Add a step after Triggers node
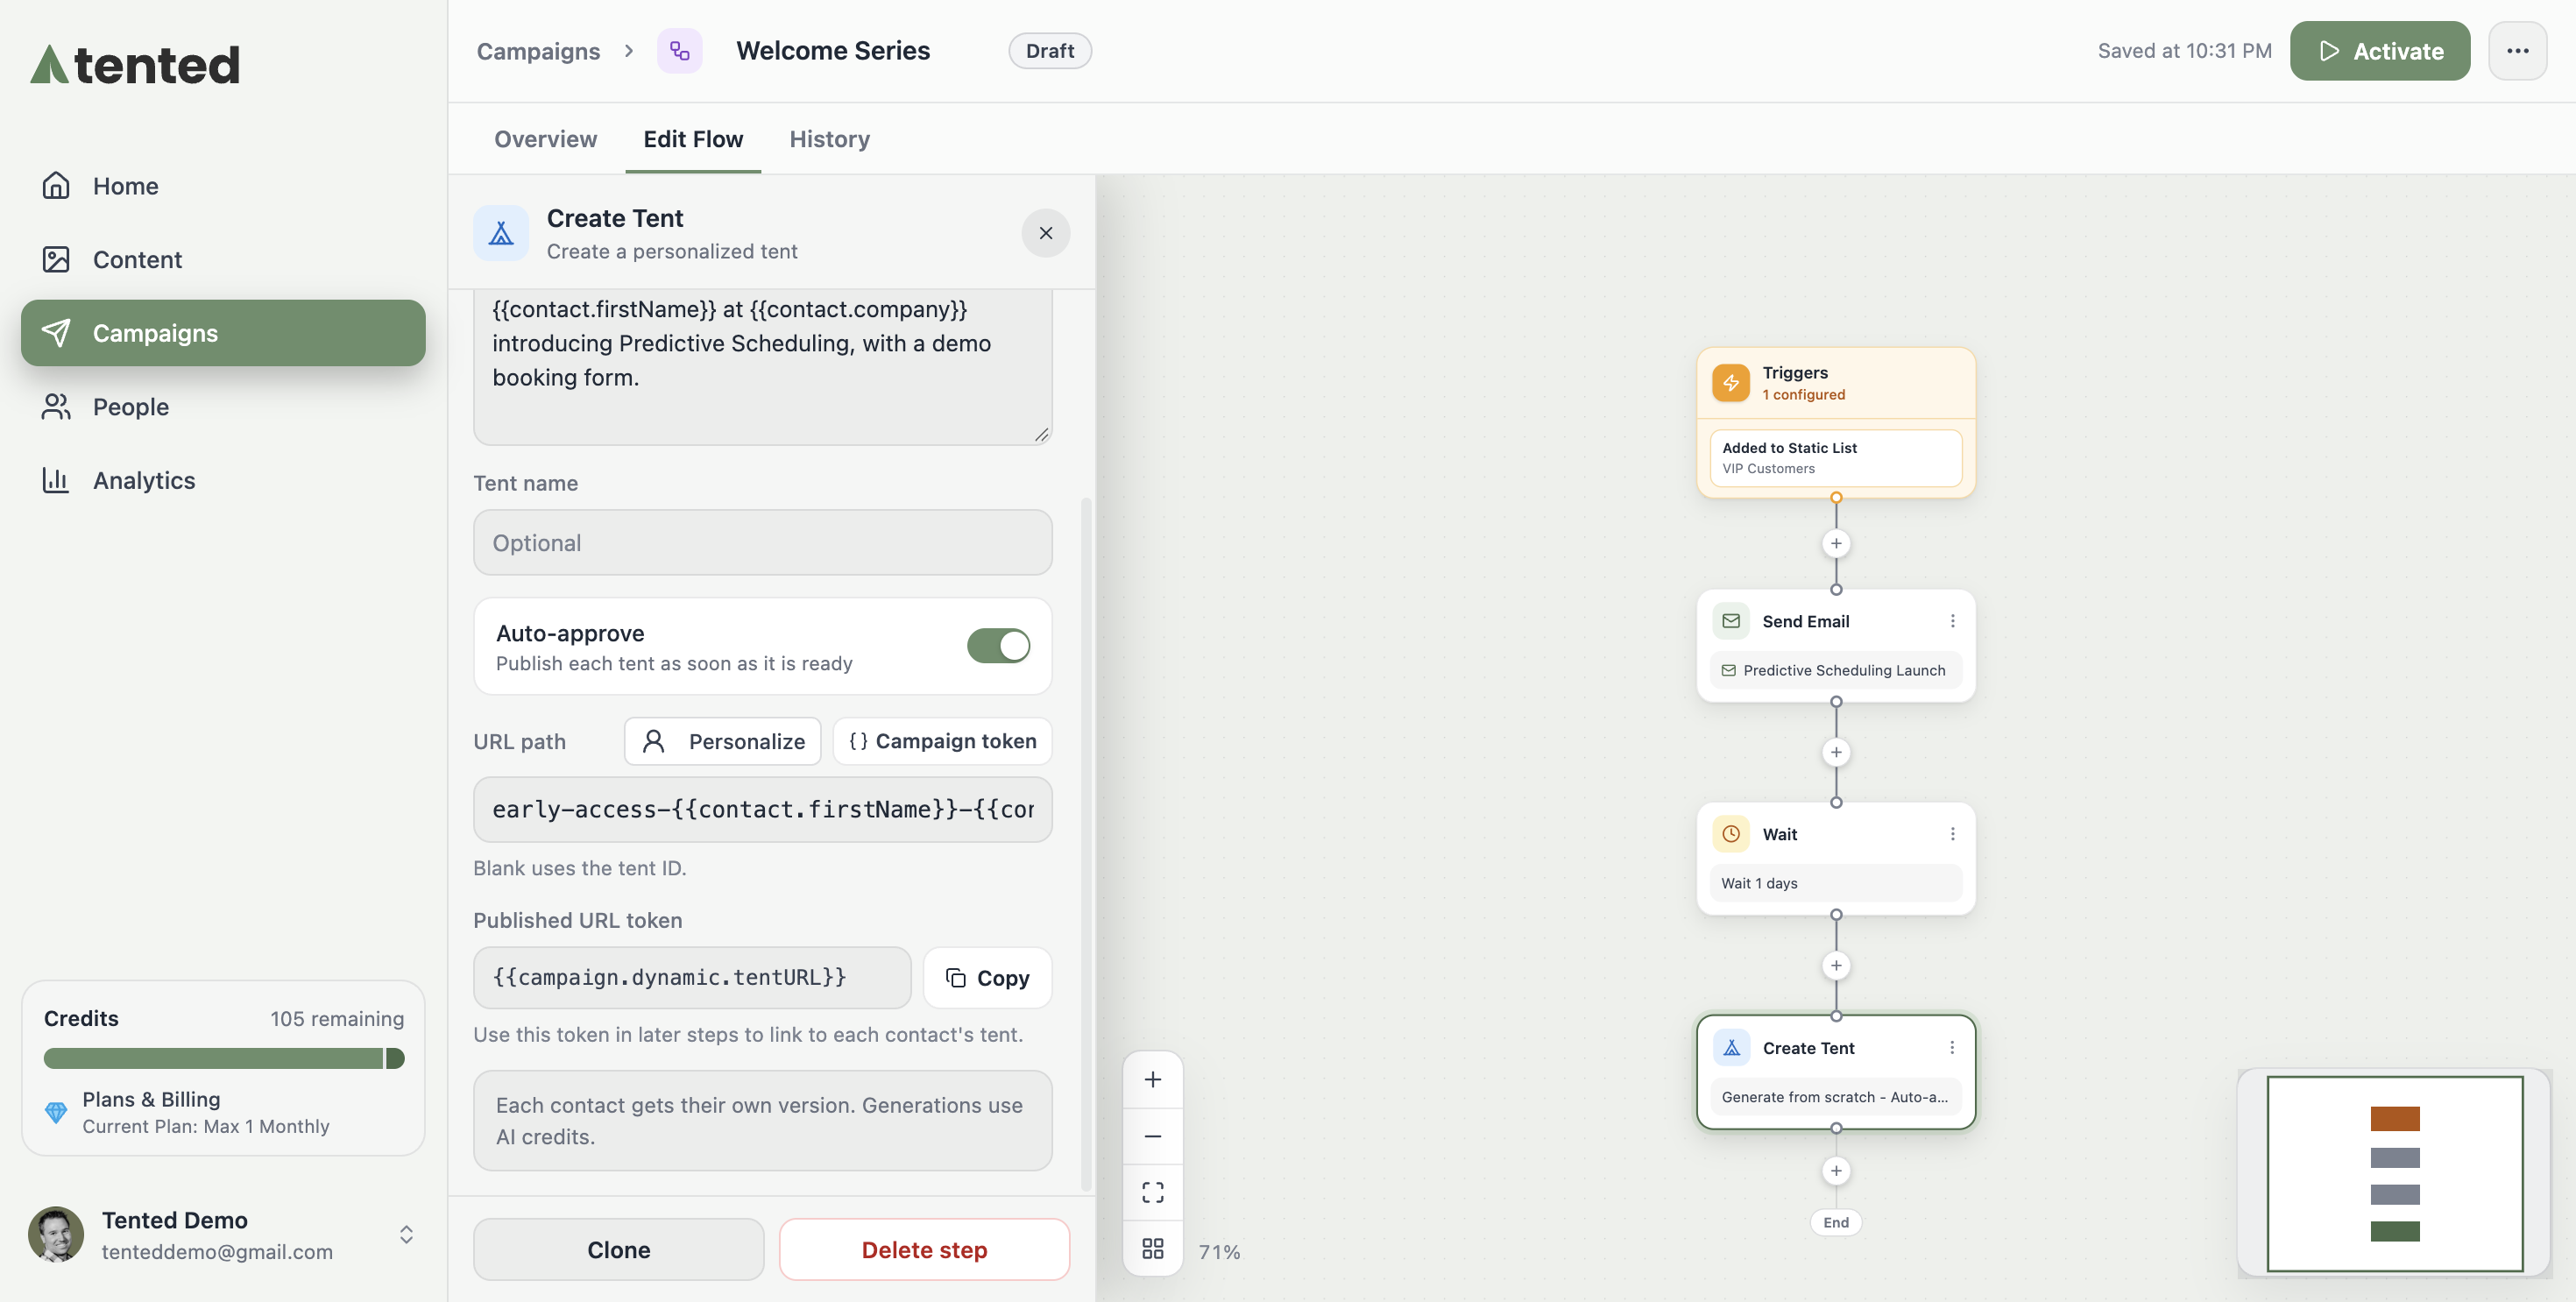 pos(1835,543)
